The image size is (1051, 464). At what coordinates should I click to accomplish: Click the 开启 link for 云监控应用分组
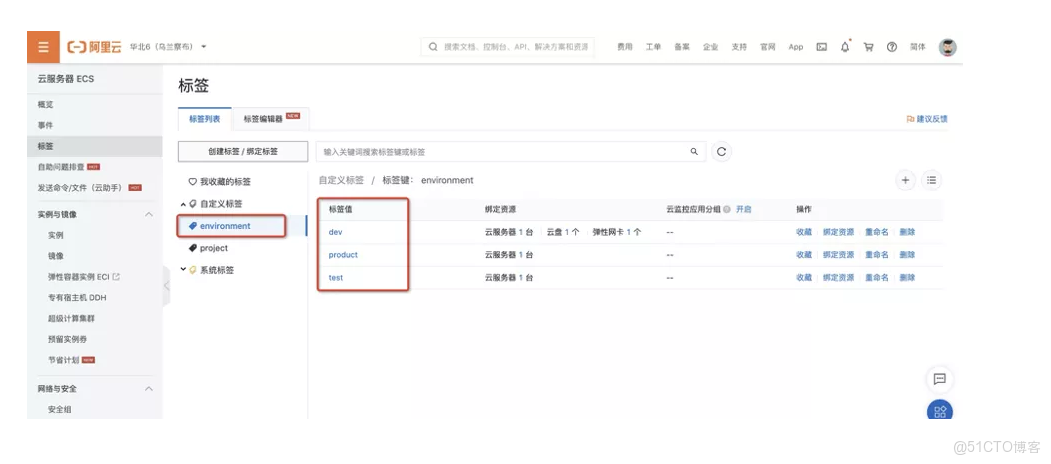743,209
